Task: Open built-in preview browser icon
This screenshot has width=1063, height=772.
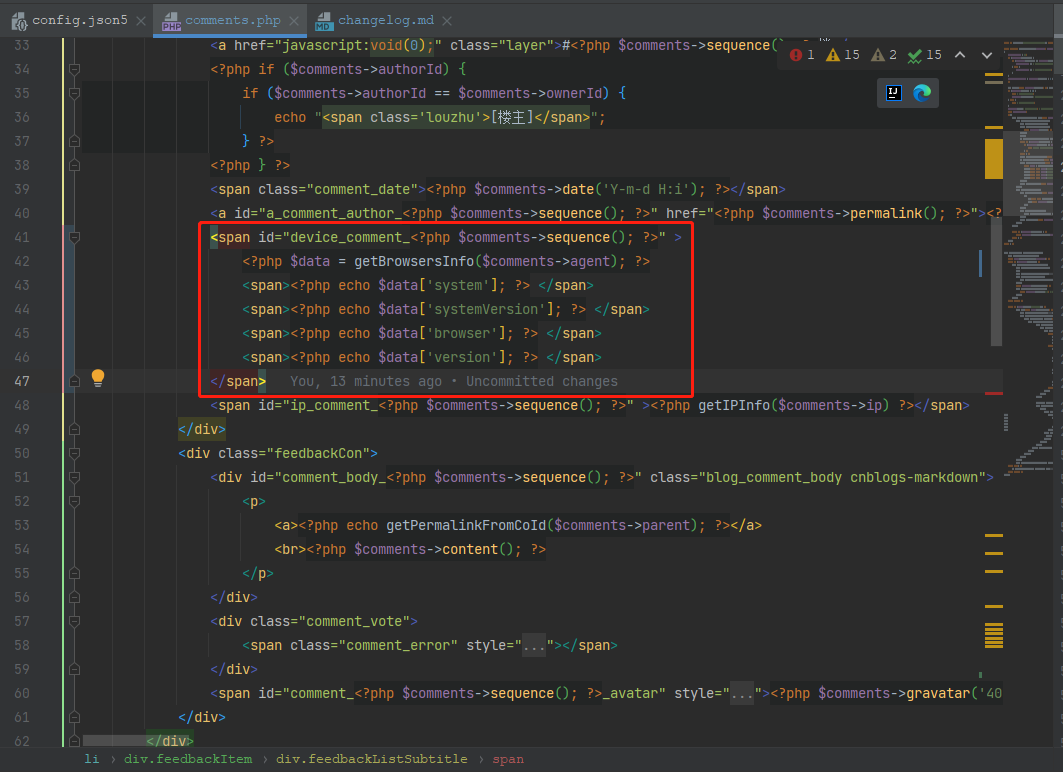Action: click(x=894, y=93)
